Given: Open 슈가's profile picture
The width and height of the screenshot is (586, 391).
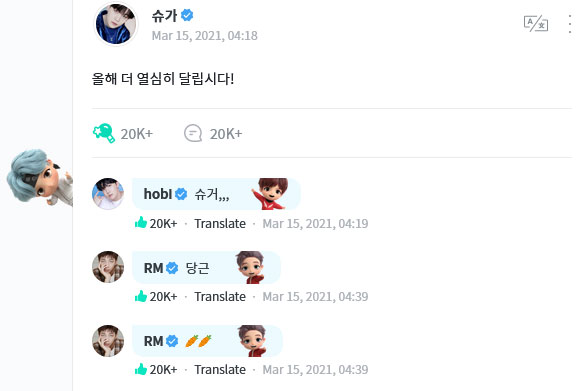Looking at the screenshot, I should 116,24.
